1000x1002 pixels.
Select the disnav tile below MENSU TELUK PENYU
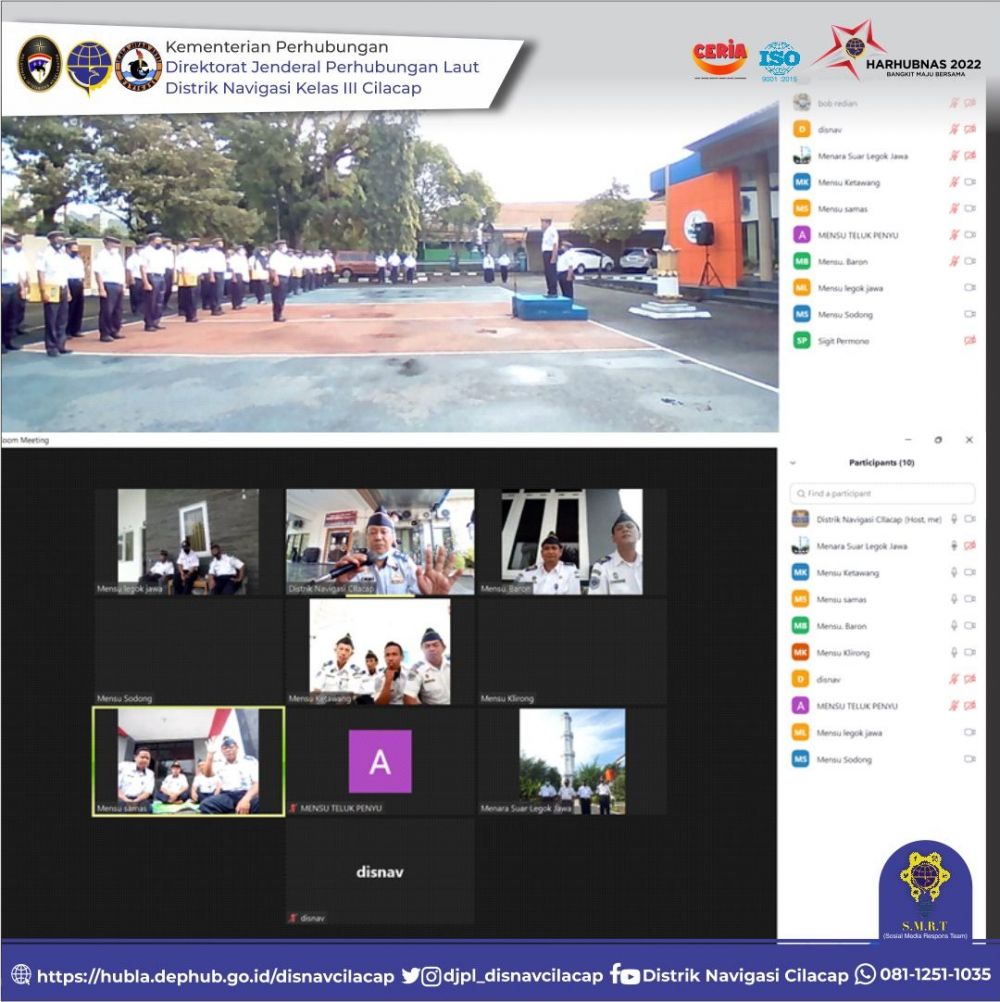click(x=380, y=871)
